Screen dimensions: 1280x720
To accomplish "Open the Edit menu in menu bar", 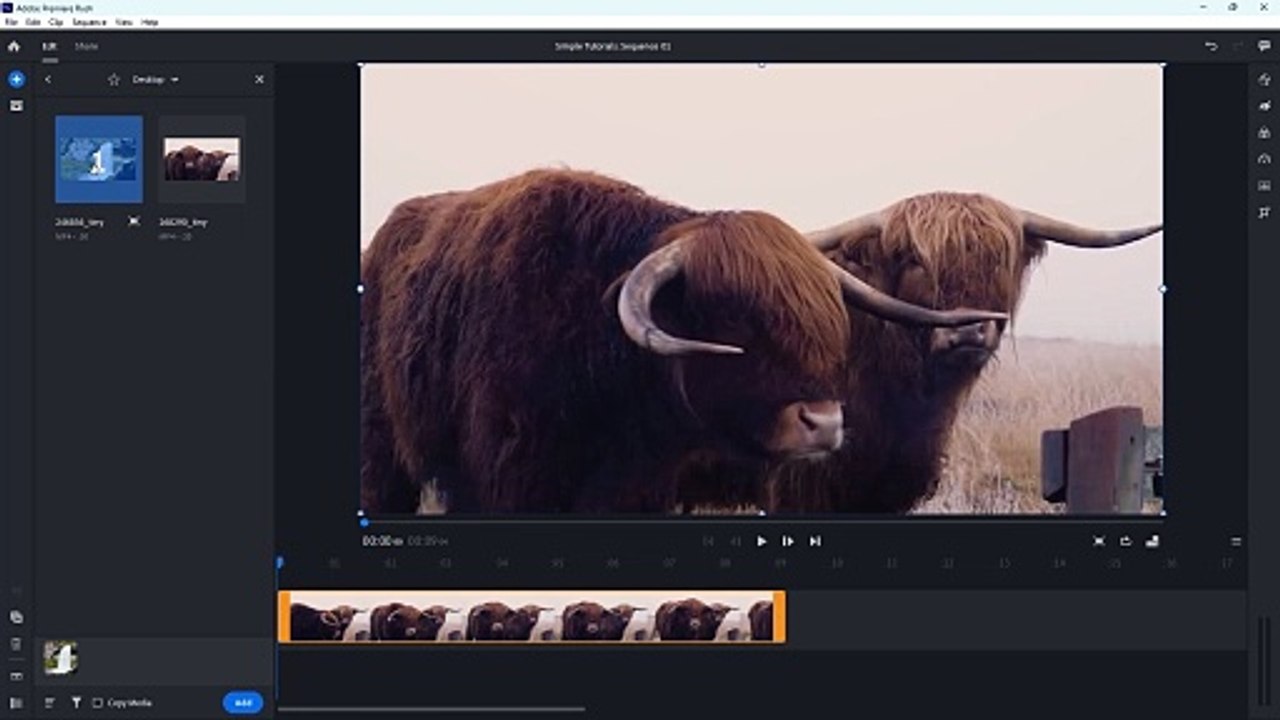I will click(34, 22).
